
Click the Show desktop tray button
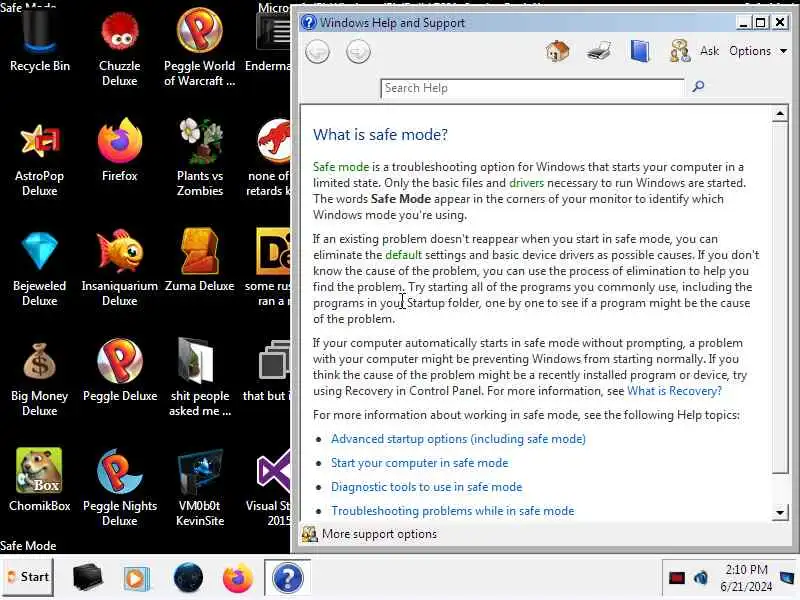pos(787,578)
